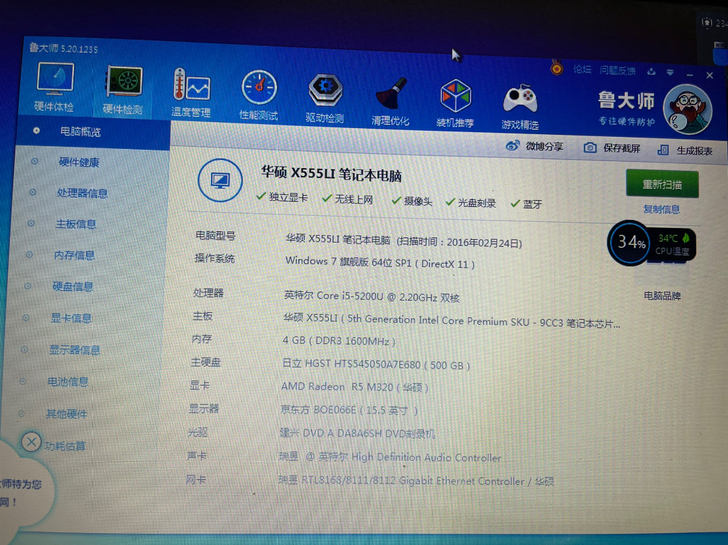Open 其他硬件 sidebar item
The height and width of the screenshot is (545, 728).
66,414
